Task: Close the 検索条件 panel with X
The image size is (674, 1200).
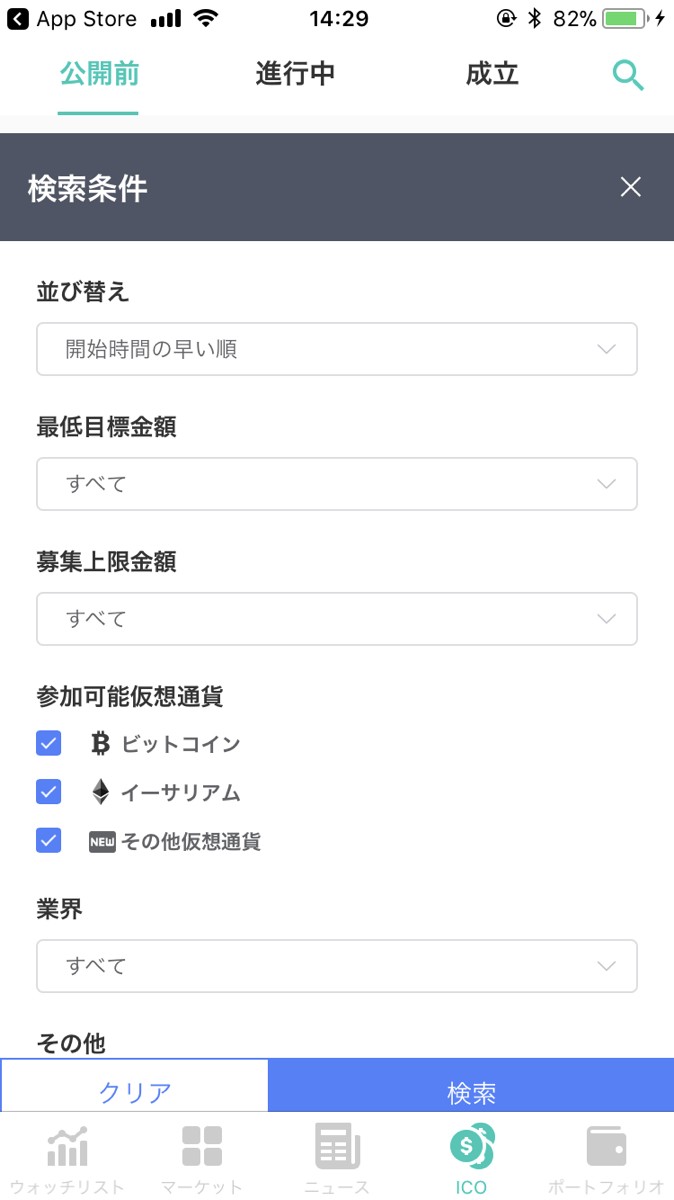Action: [x=630, y=187]
